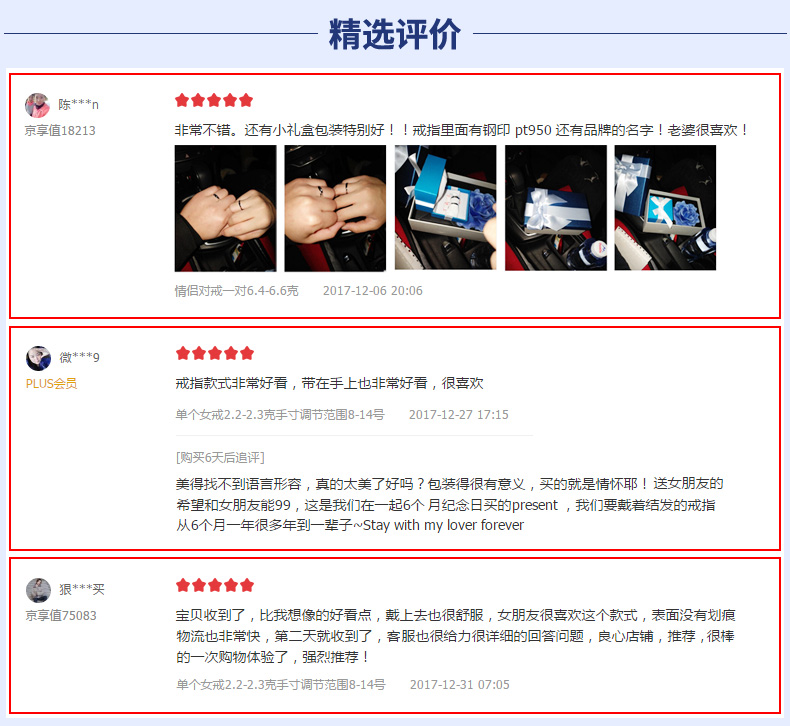Viewport: 790px width, 726px height.
Task: Click the username 陈***n
Action: pyautogui.click(x=78, y=105)
